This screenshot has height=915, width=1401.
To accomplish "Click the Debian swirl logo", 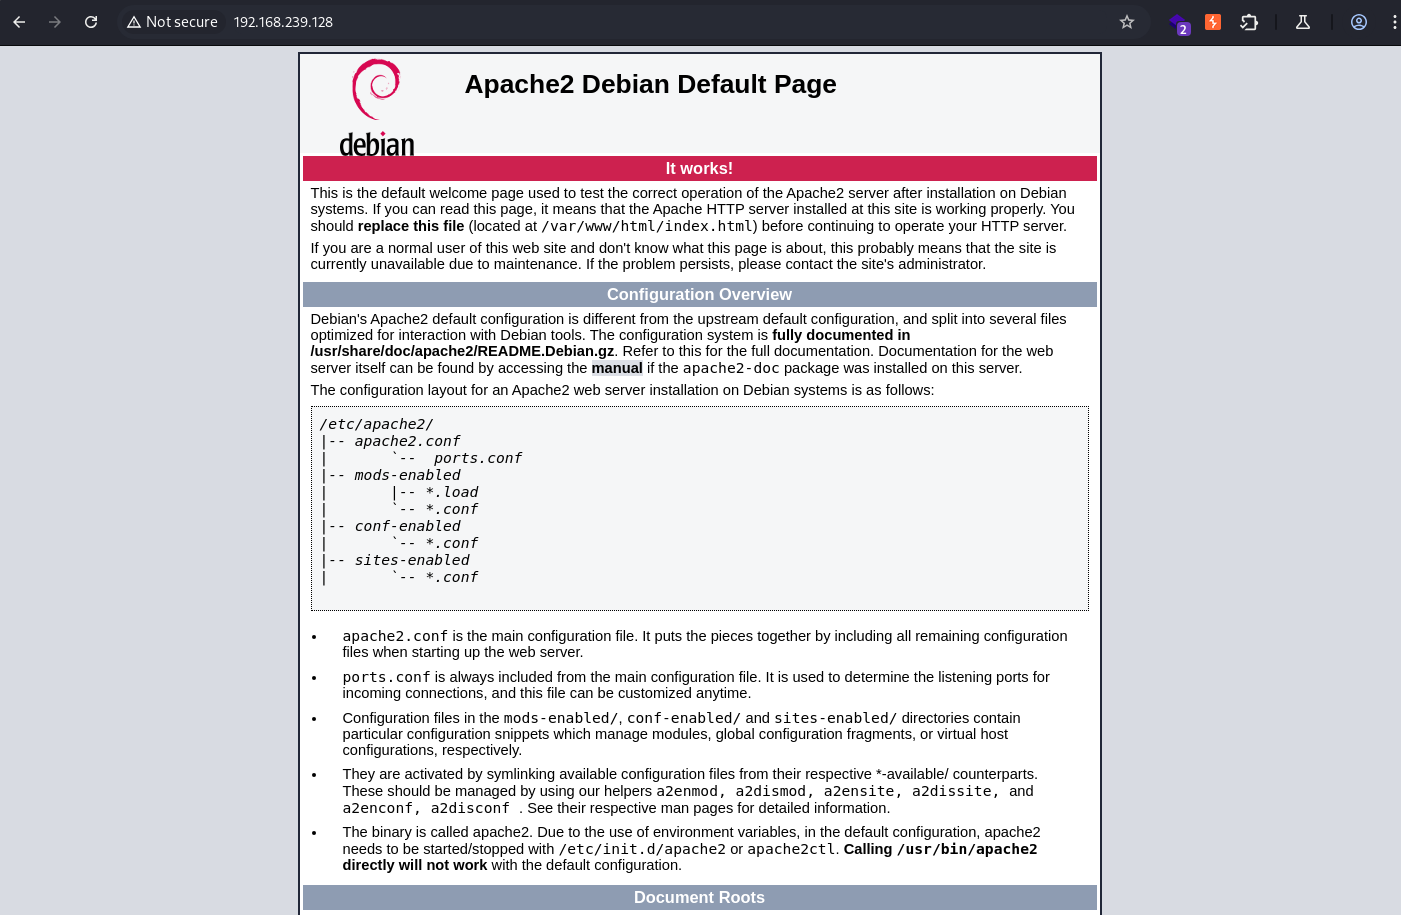I will click(377, 108).
